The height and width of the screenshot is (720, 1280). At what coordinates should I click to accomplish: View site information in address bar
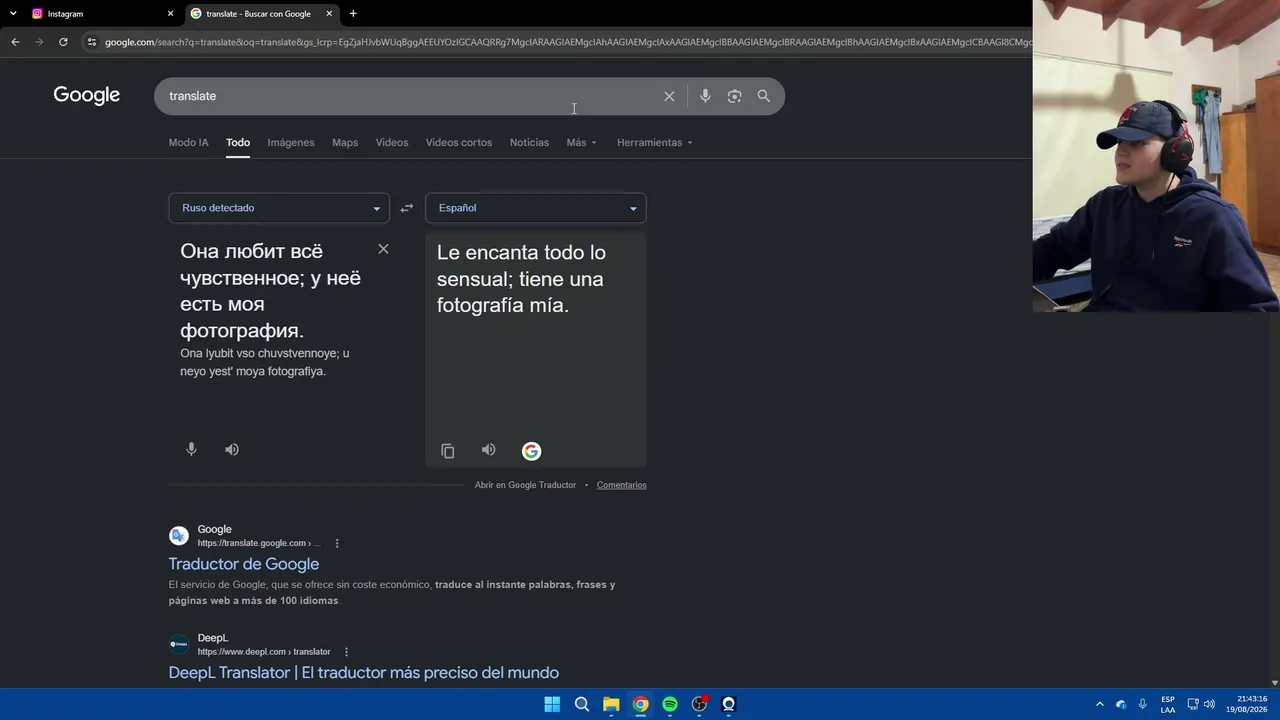coord(92,42)
